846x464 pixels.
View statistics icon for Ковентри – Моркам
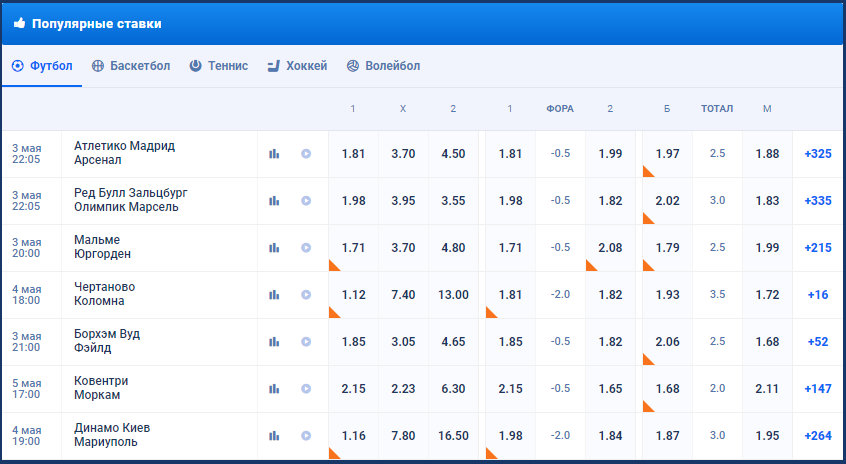coord(274,388)
